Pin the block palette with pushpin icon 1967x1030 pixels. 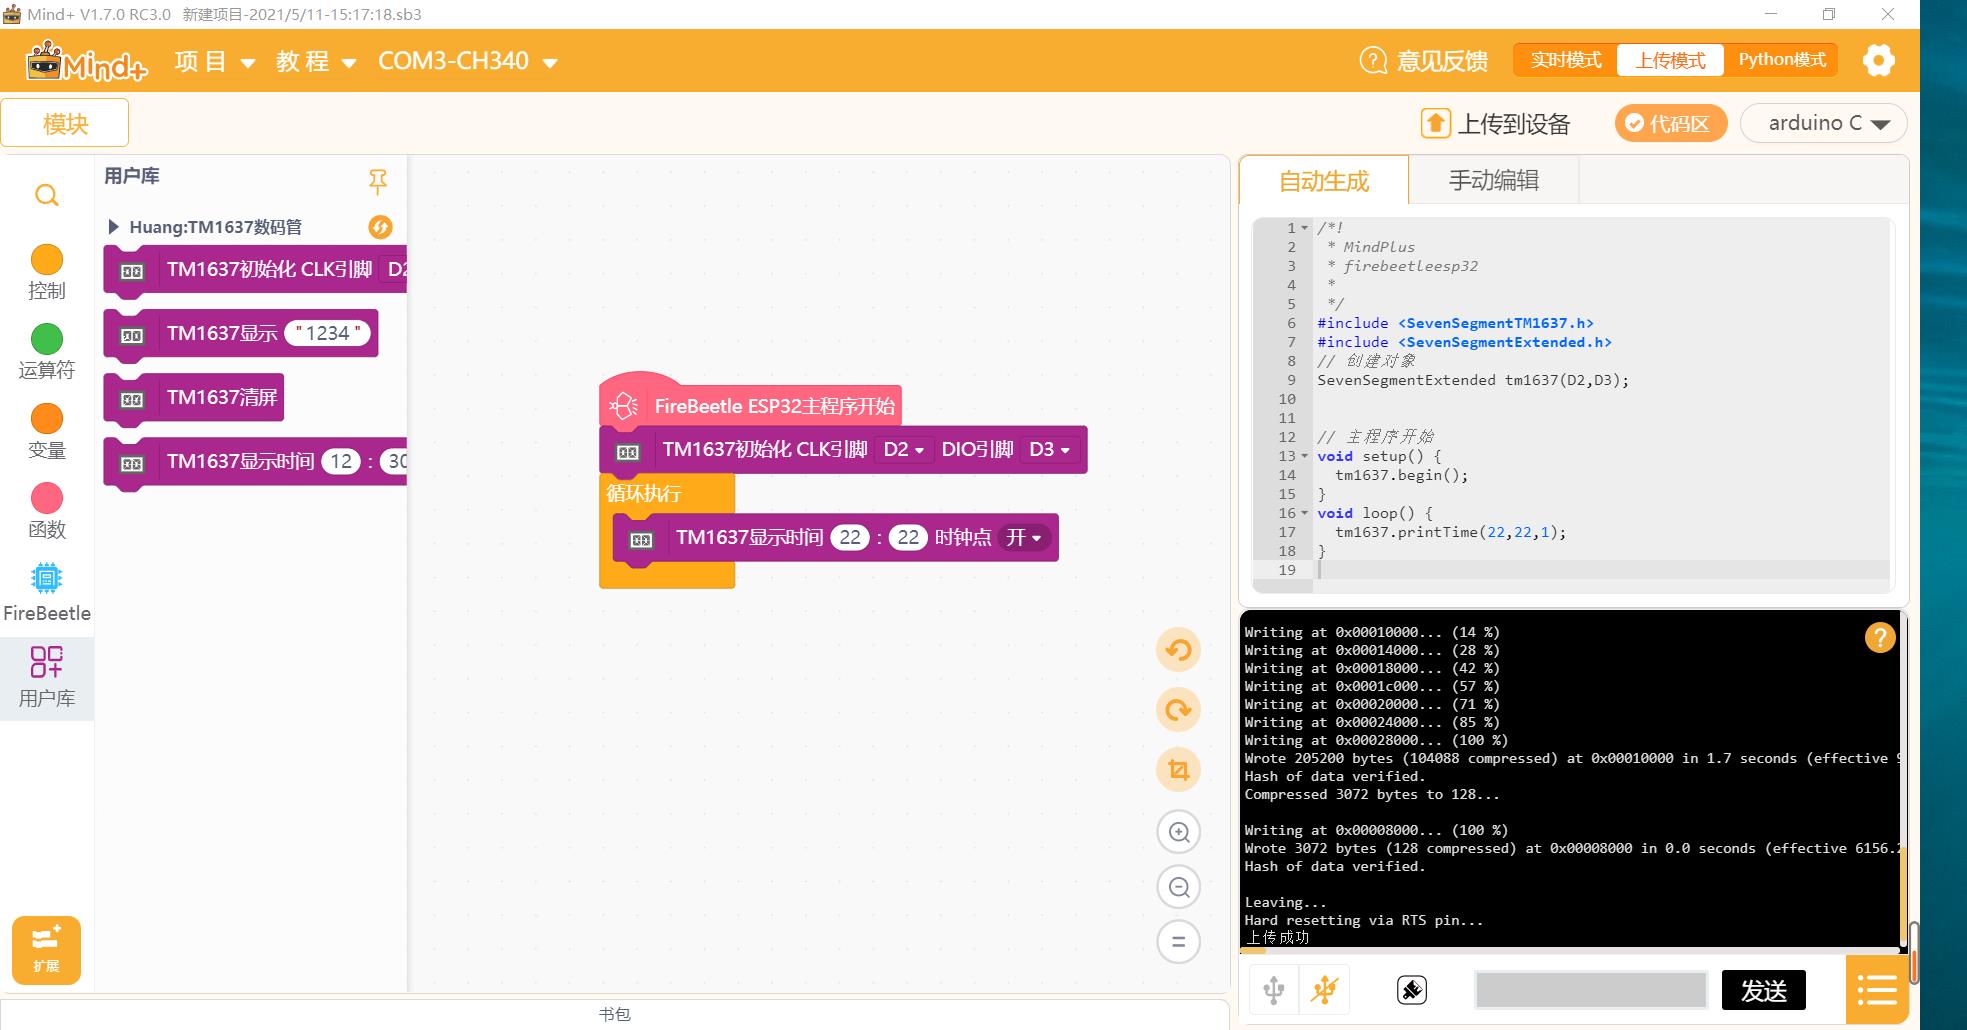[378, 181]
